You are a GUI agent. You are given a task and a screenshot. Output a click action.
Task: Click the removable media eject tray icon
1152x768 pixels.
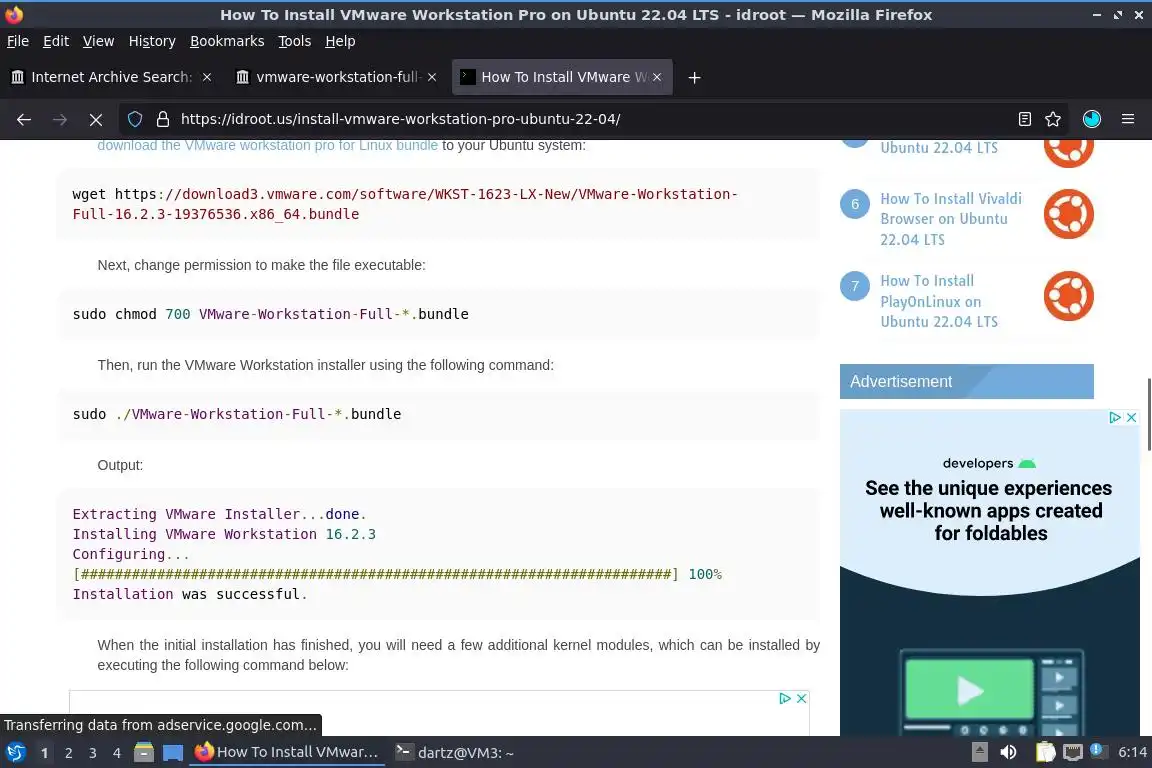pos(980,753)
